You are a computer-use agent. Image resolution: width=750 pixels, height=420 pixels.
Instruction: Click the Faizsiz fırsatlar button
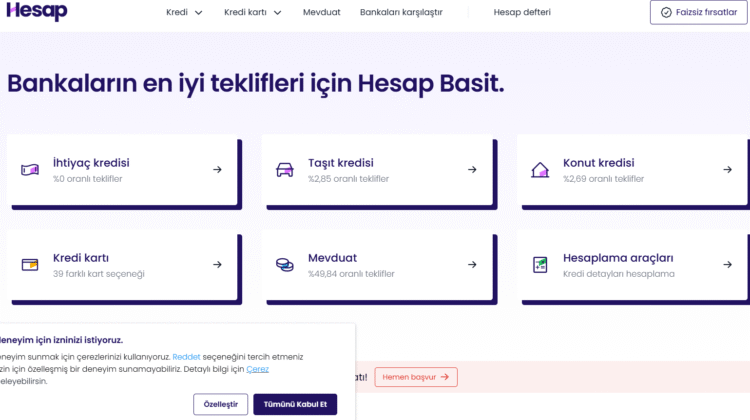[x=697, y=12]
